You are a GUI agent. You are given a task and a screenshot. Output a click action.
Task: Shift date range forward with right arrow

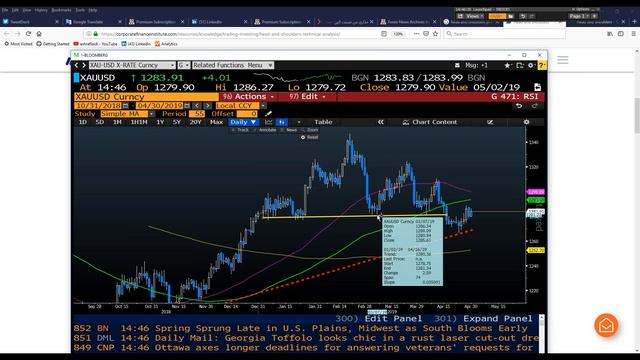pos(207,106)
